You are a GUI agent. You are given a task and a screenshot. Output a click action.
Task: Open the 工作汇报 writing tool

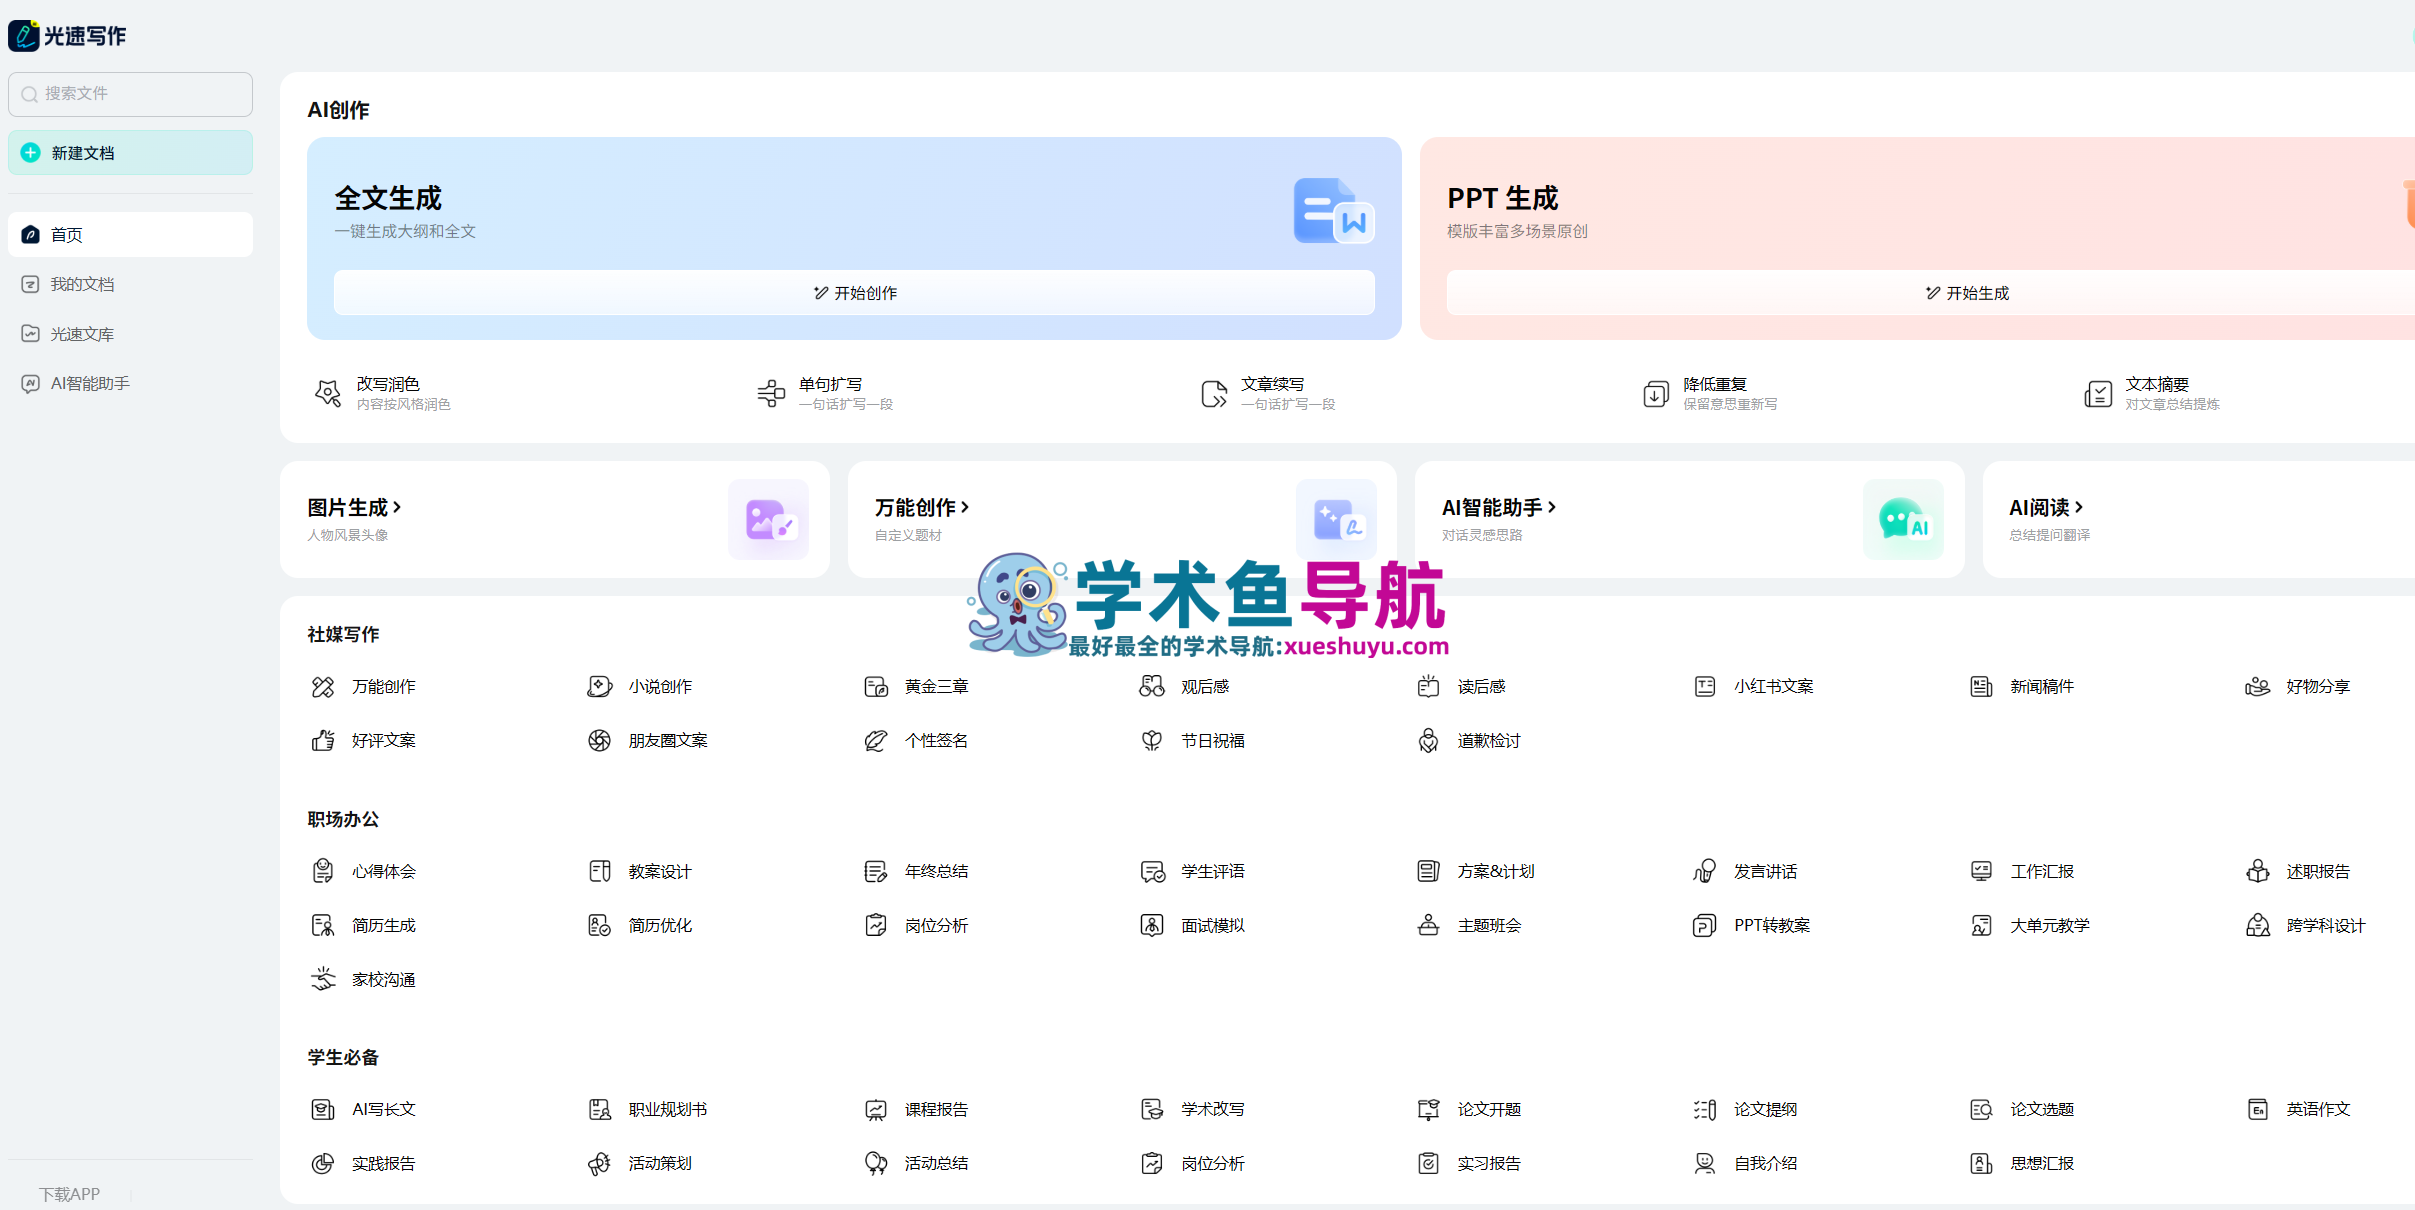[x=2022, y=871]
